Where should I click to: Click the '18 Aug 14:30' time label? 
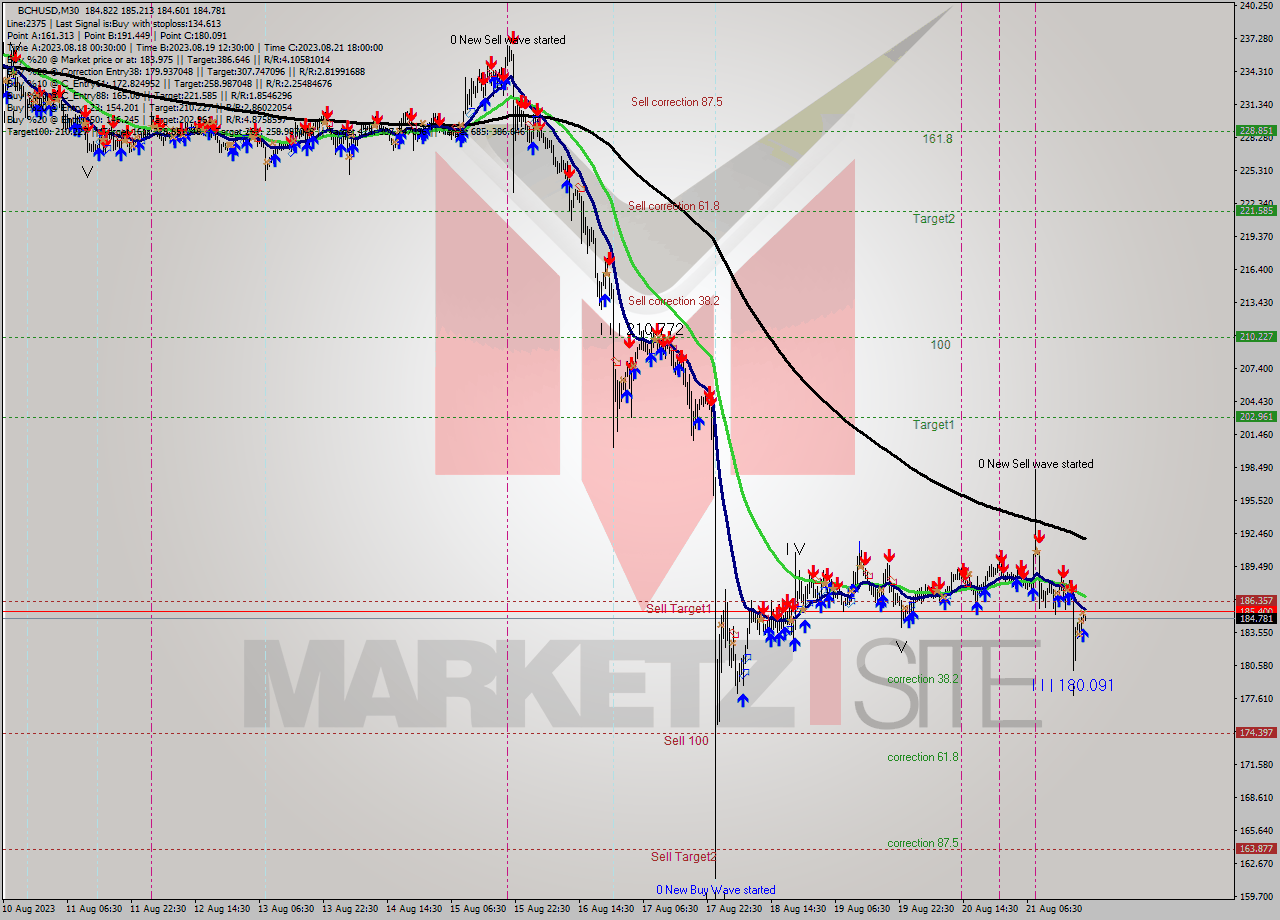798,909
